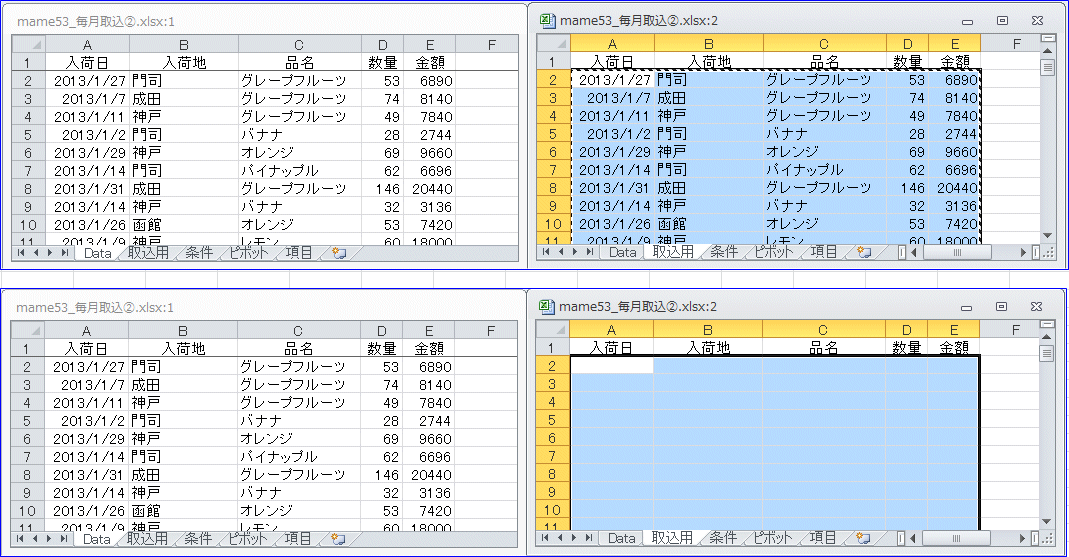The height and width of the screenshot is (557, 1069).
Task: Minimize button of lower-right window
Action: 966,307
